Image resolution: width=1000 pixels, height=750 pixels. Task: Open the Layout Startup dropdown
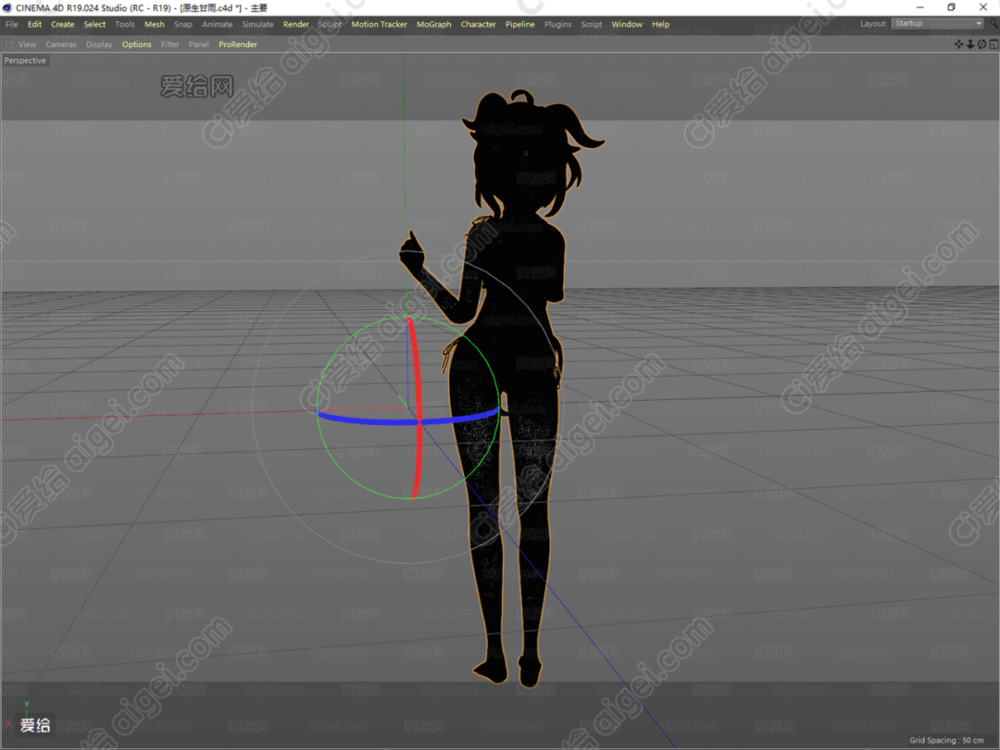938,24
